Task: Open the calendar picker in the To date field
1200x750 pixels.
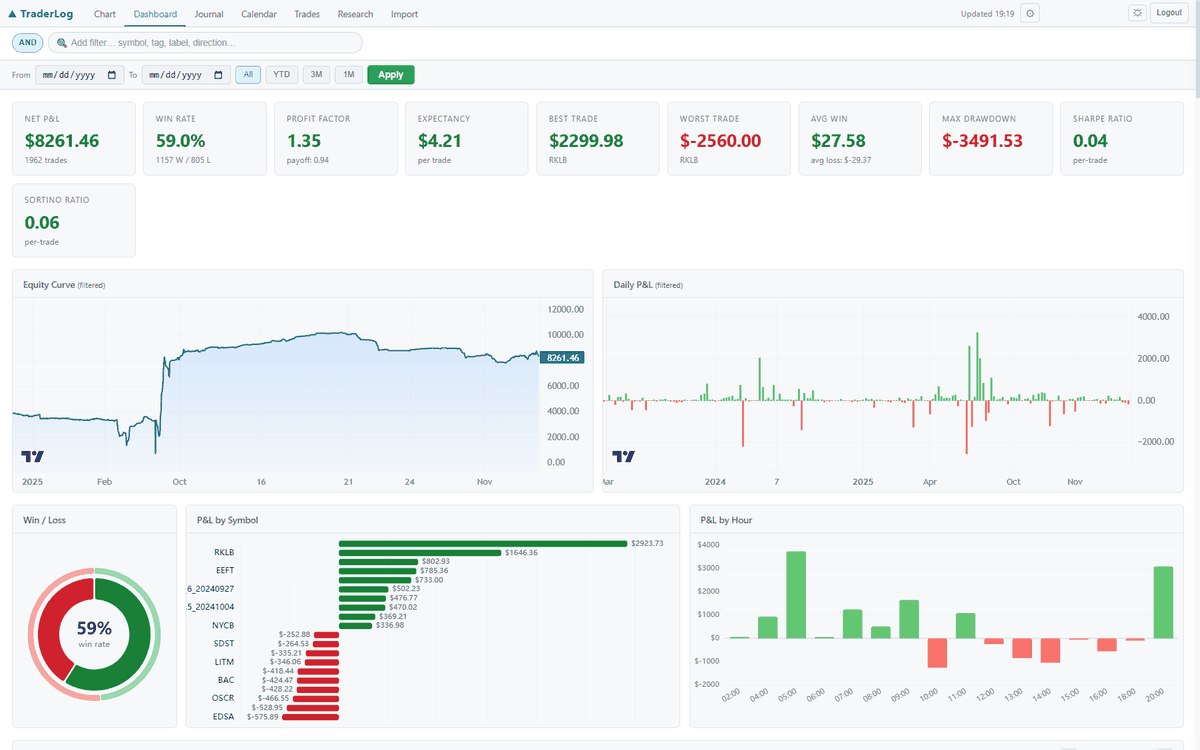Action: [x=218, y=74]
